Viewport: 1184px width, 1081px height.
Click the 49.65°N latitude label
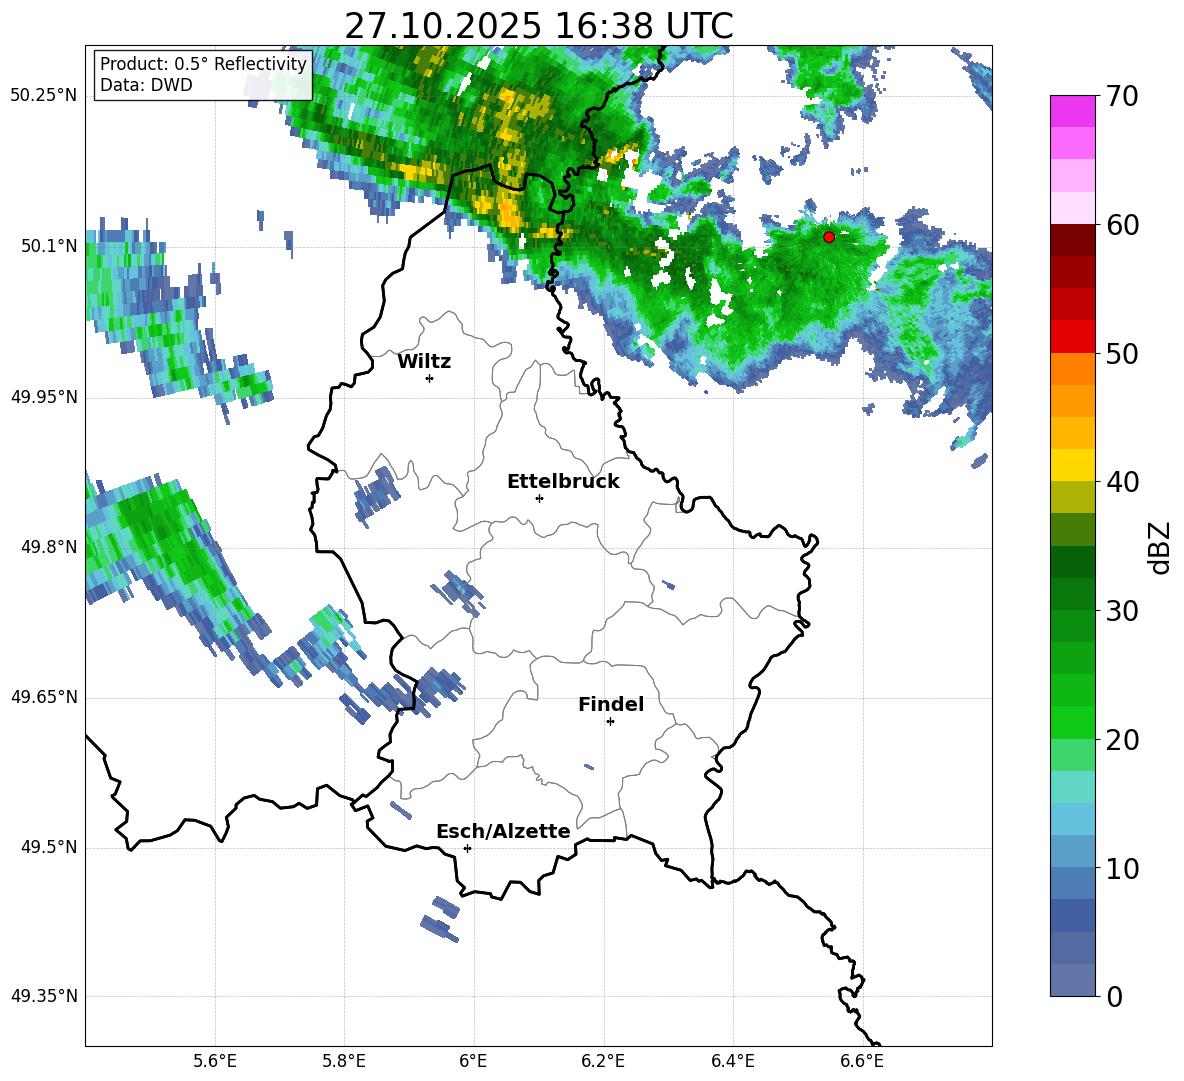(x=44, y=697)
